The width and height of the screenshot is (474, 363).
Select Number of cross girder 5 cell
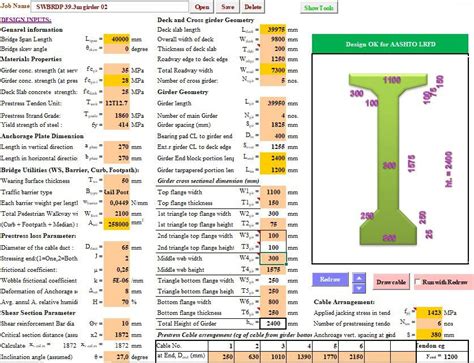[273, 80]
